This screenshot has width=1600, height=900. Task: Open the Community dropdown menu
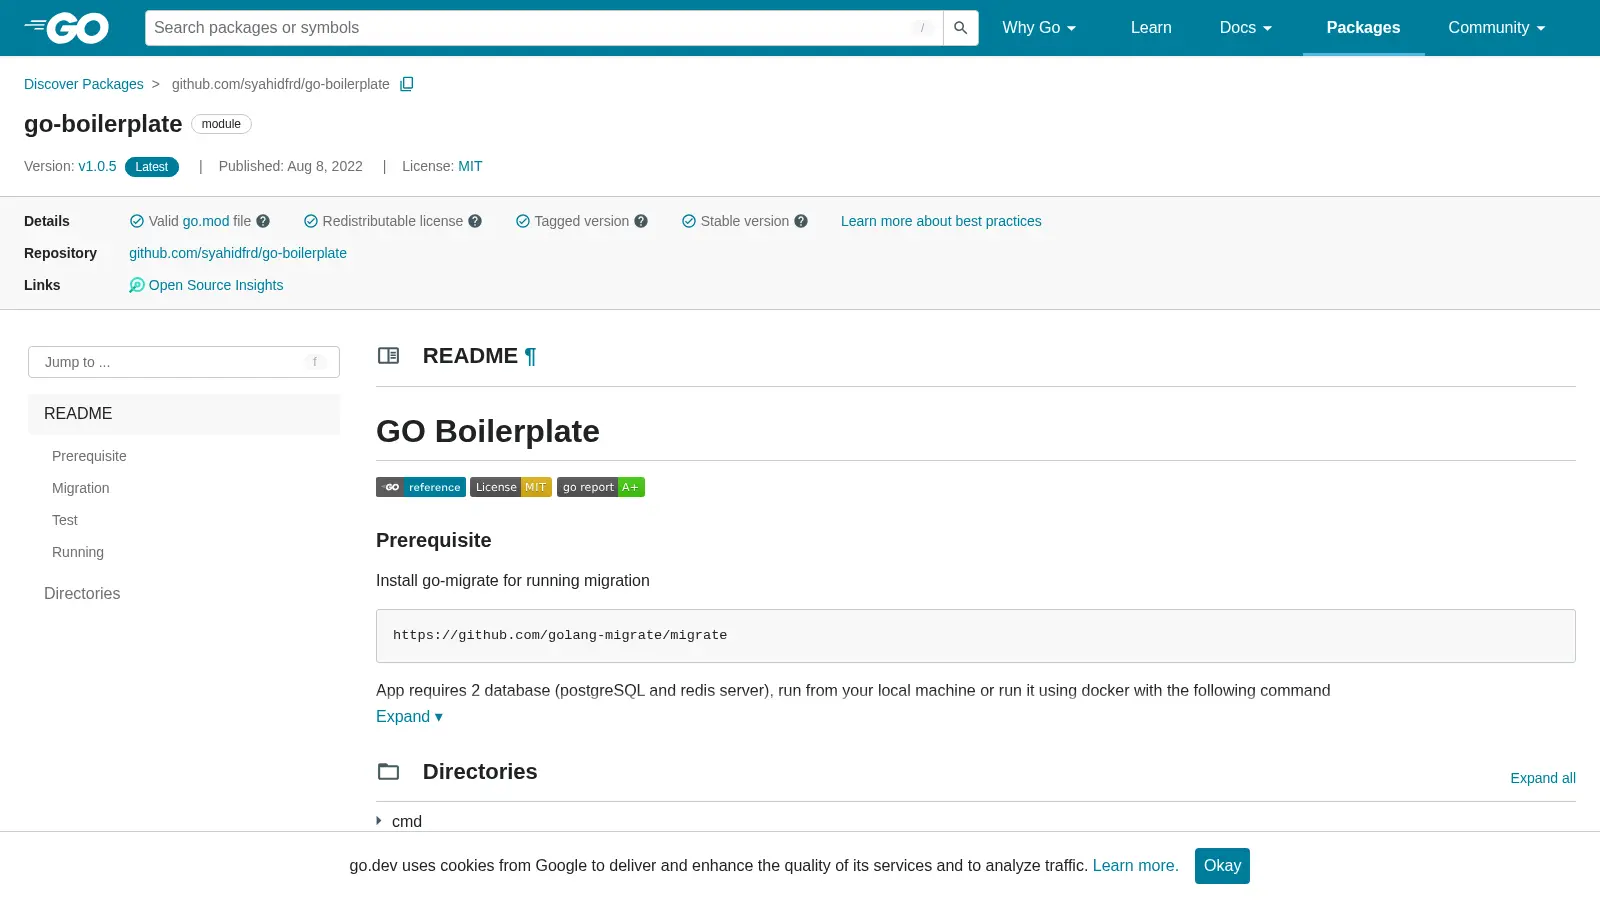(1497, 28)
